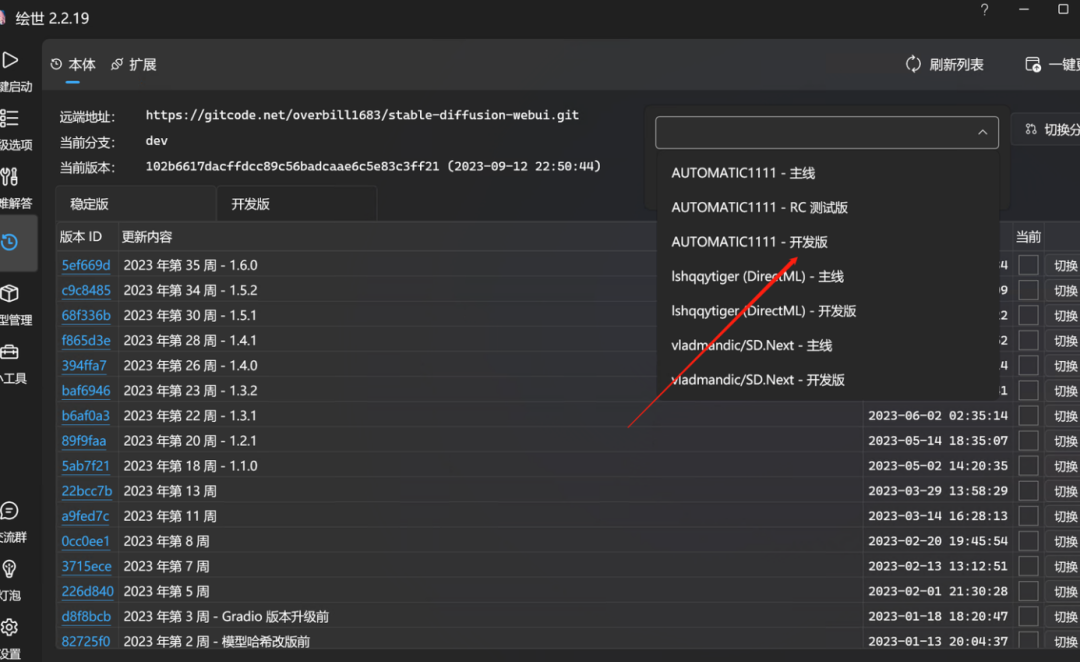Click 切换 button for 1.3.2 row

coord(1064,391)
